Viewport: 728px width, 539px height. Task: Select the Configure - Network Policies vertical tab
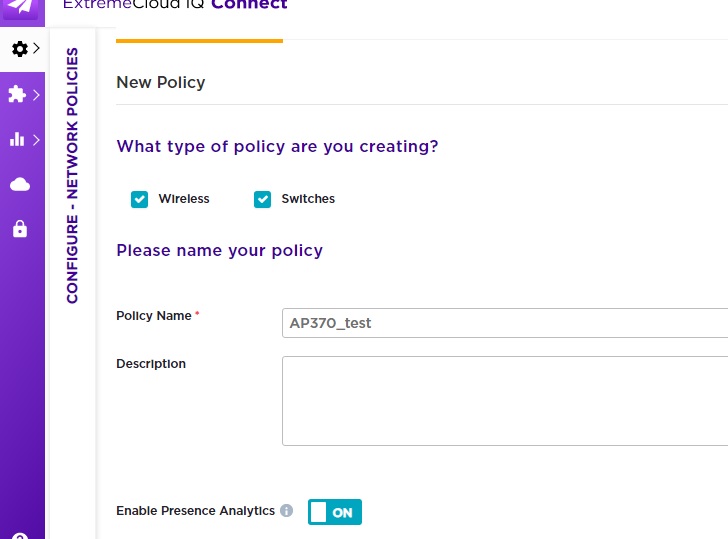tap(73, 175)
